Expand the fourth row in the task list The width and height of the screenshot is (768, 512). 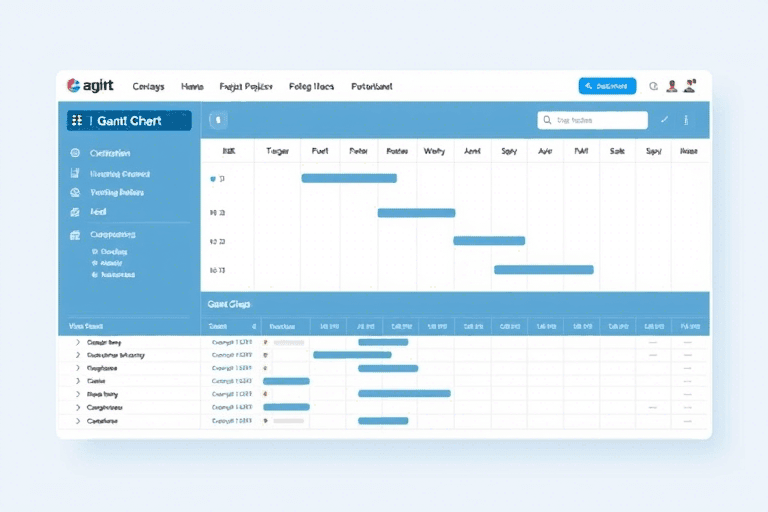78,381
